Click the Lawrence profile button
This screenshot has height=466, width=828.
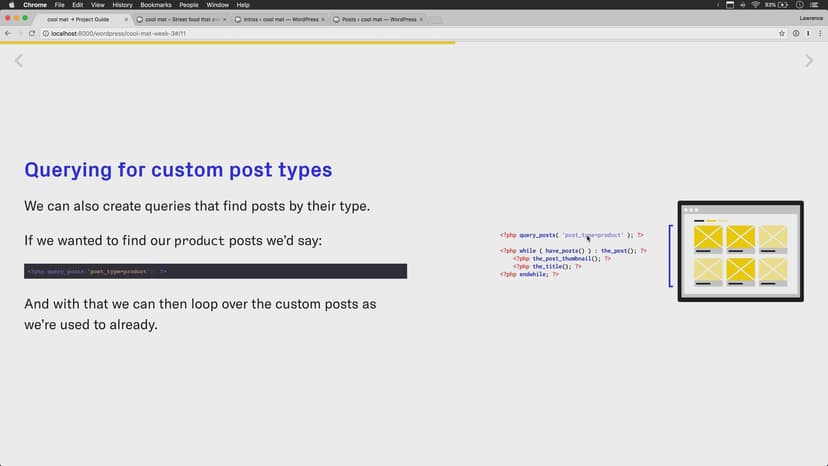coord(808,19)
